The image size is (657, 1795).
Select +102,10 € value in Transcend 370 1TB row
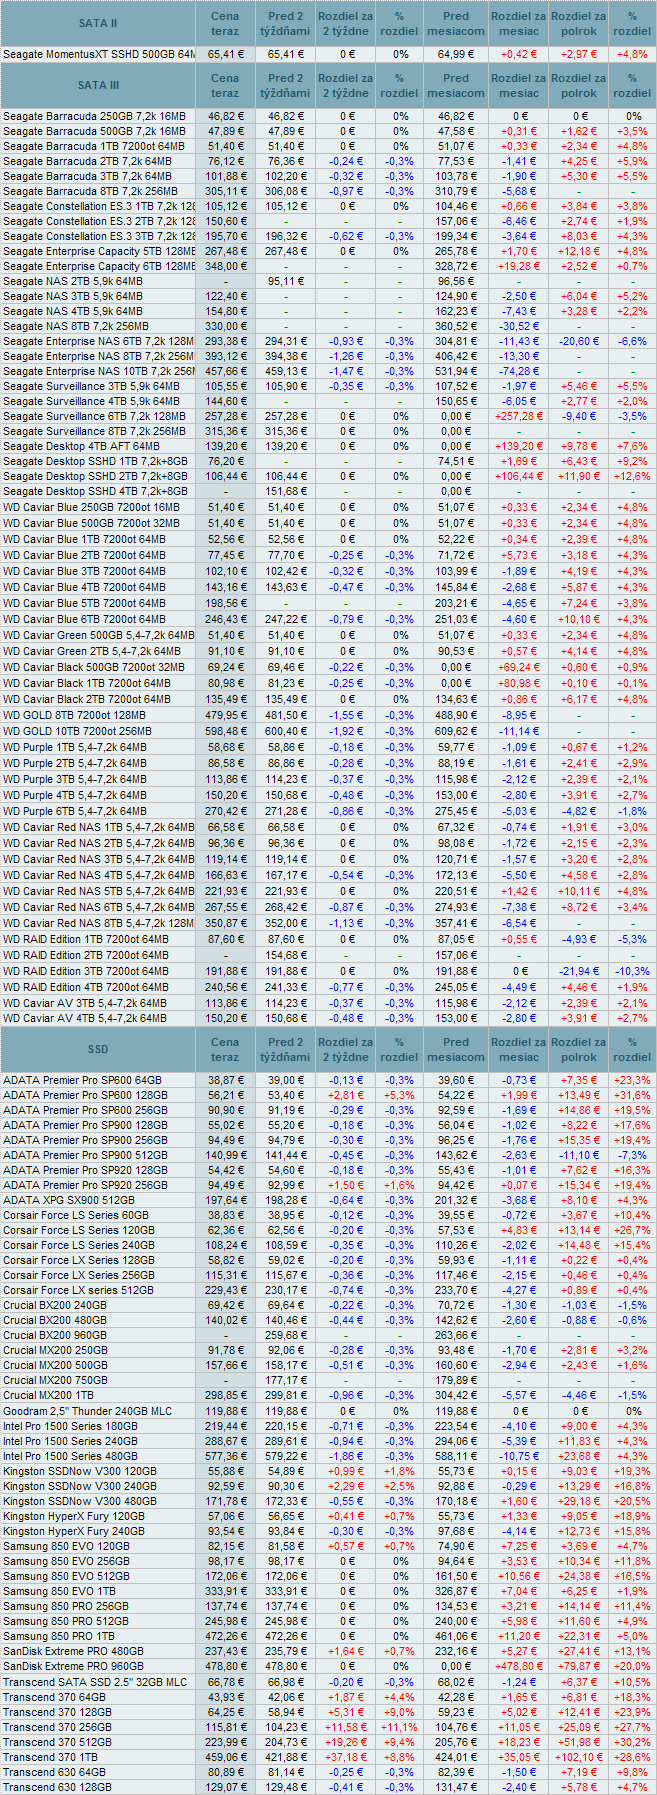[x=578, y=1757]
